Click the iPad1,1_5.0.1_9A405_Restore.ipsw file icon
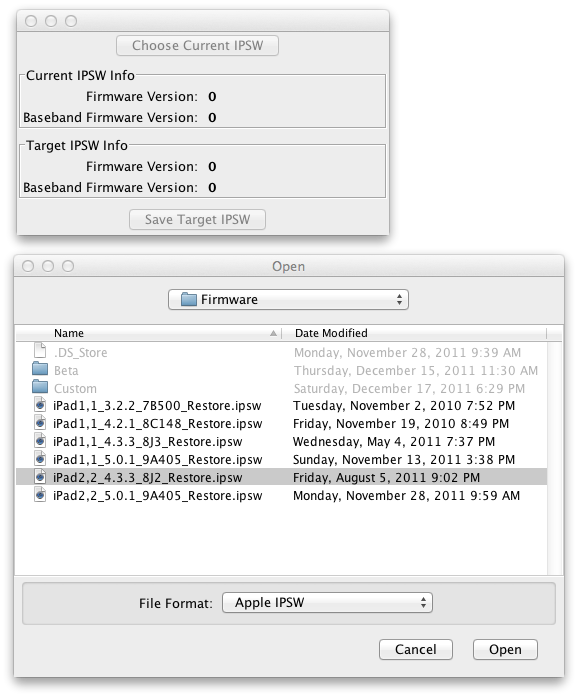 pyautogui.click(x=40, y=459)
